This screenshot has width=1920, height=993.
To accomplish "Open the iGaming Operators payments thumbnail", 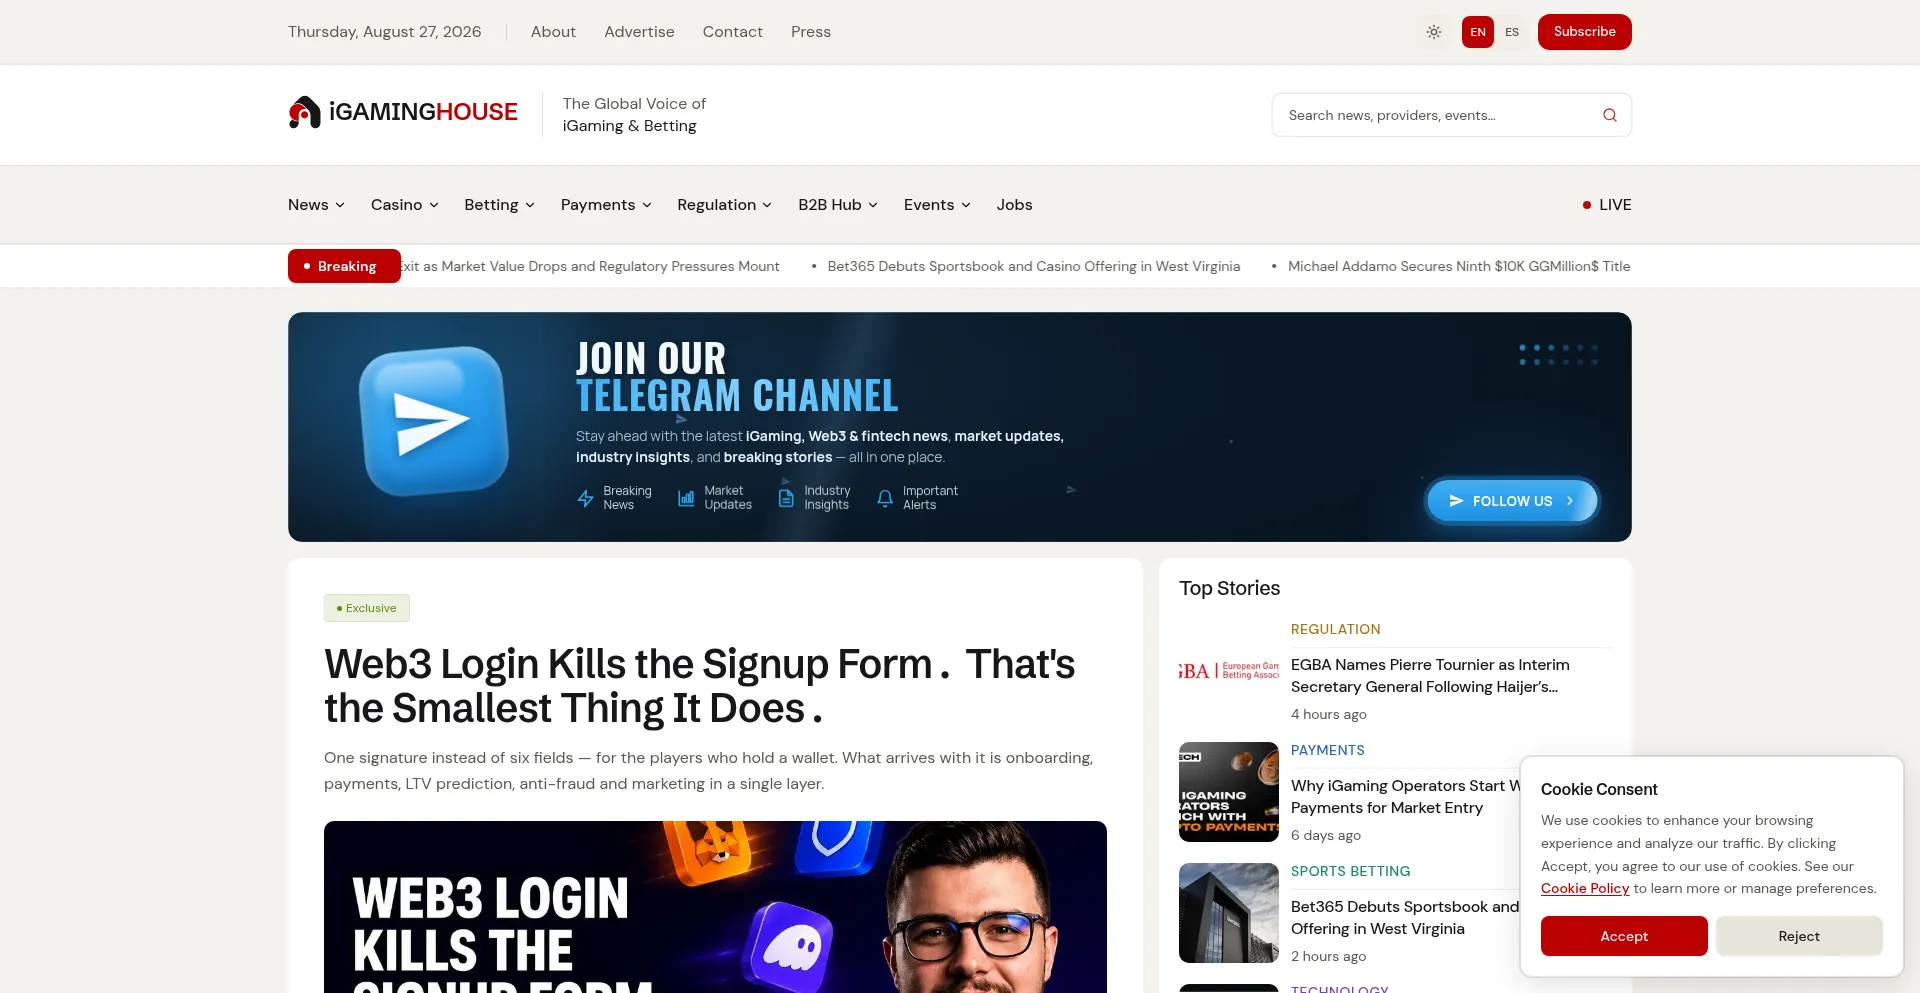I will click(1229, 792).
